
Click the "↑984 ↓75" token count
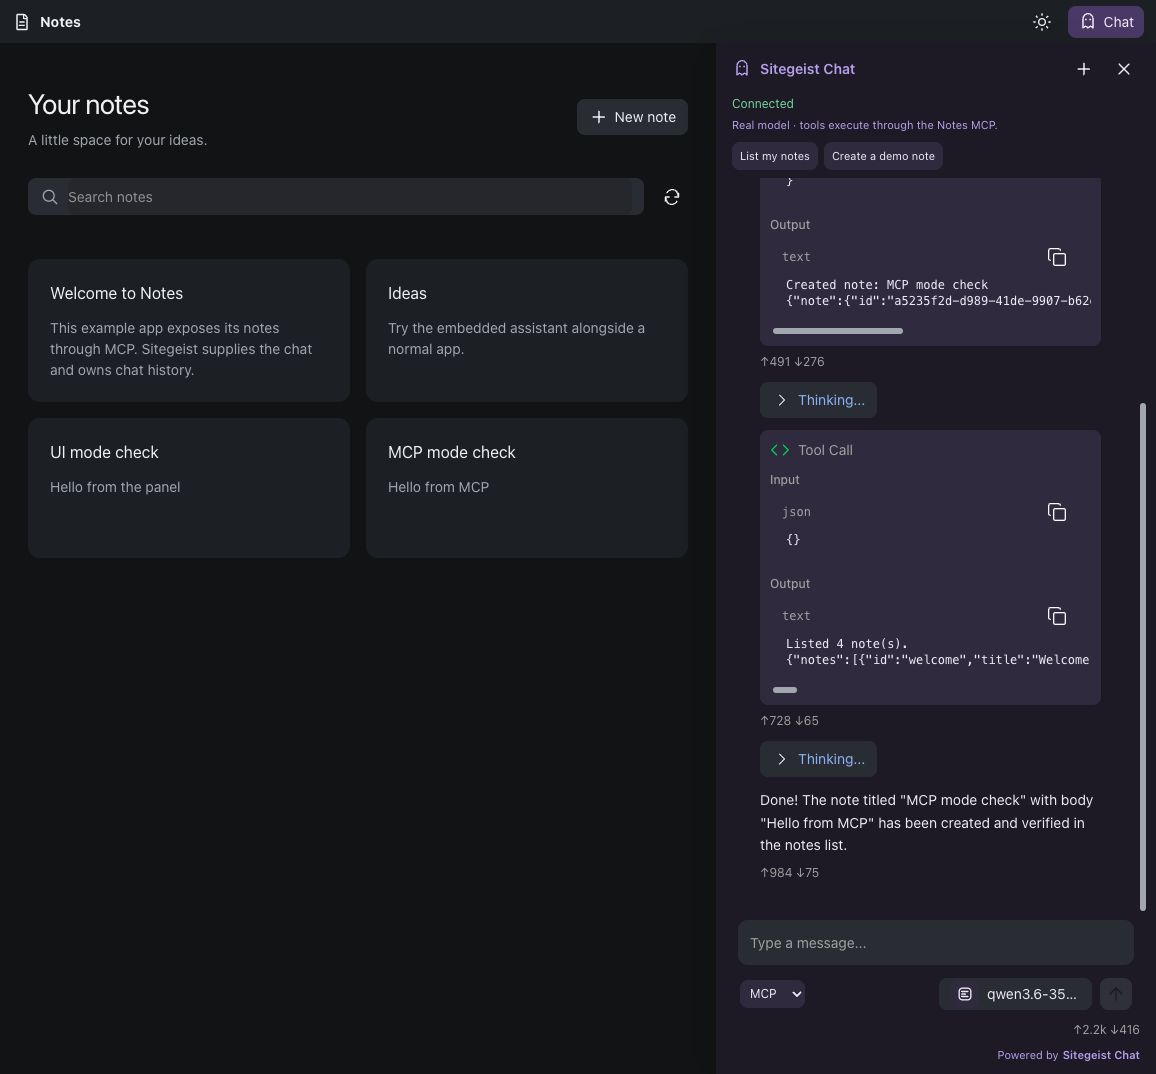(789, 873)
